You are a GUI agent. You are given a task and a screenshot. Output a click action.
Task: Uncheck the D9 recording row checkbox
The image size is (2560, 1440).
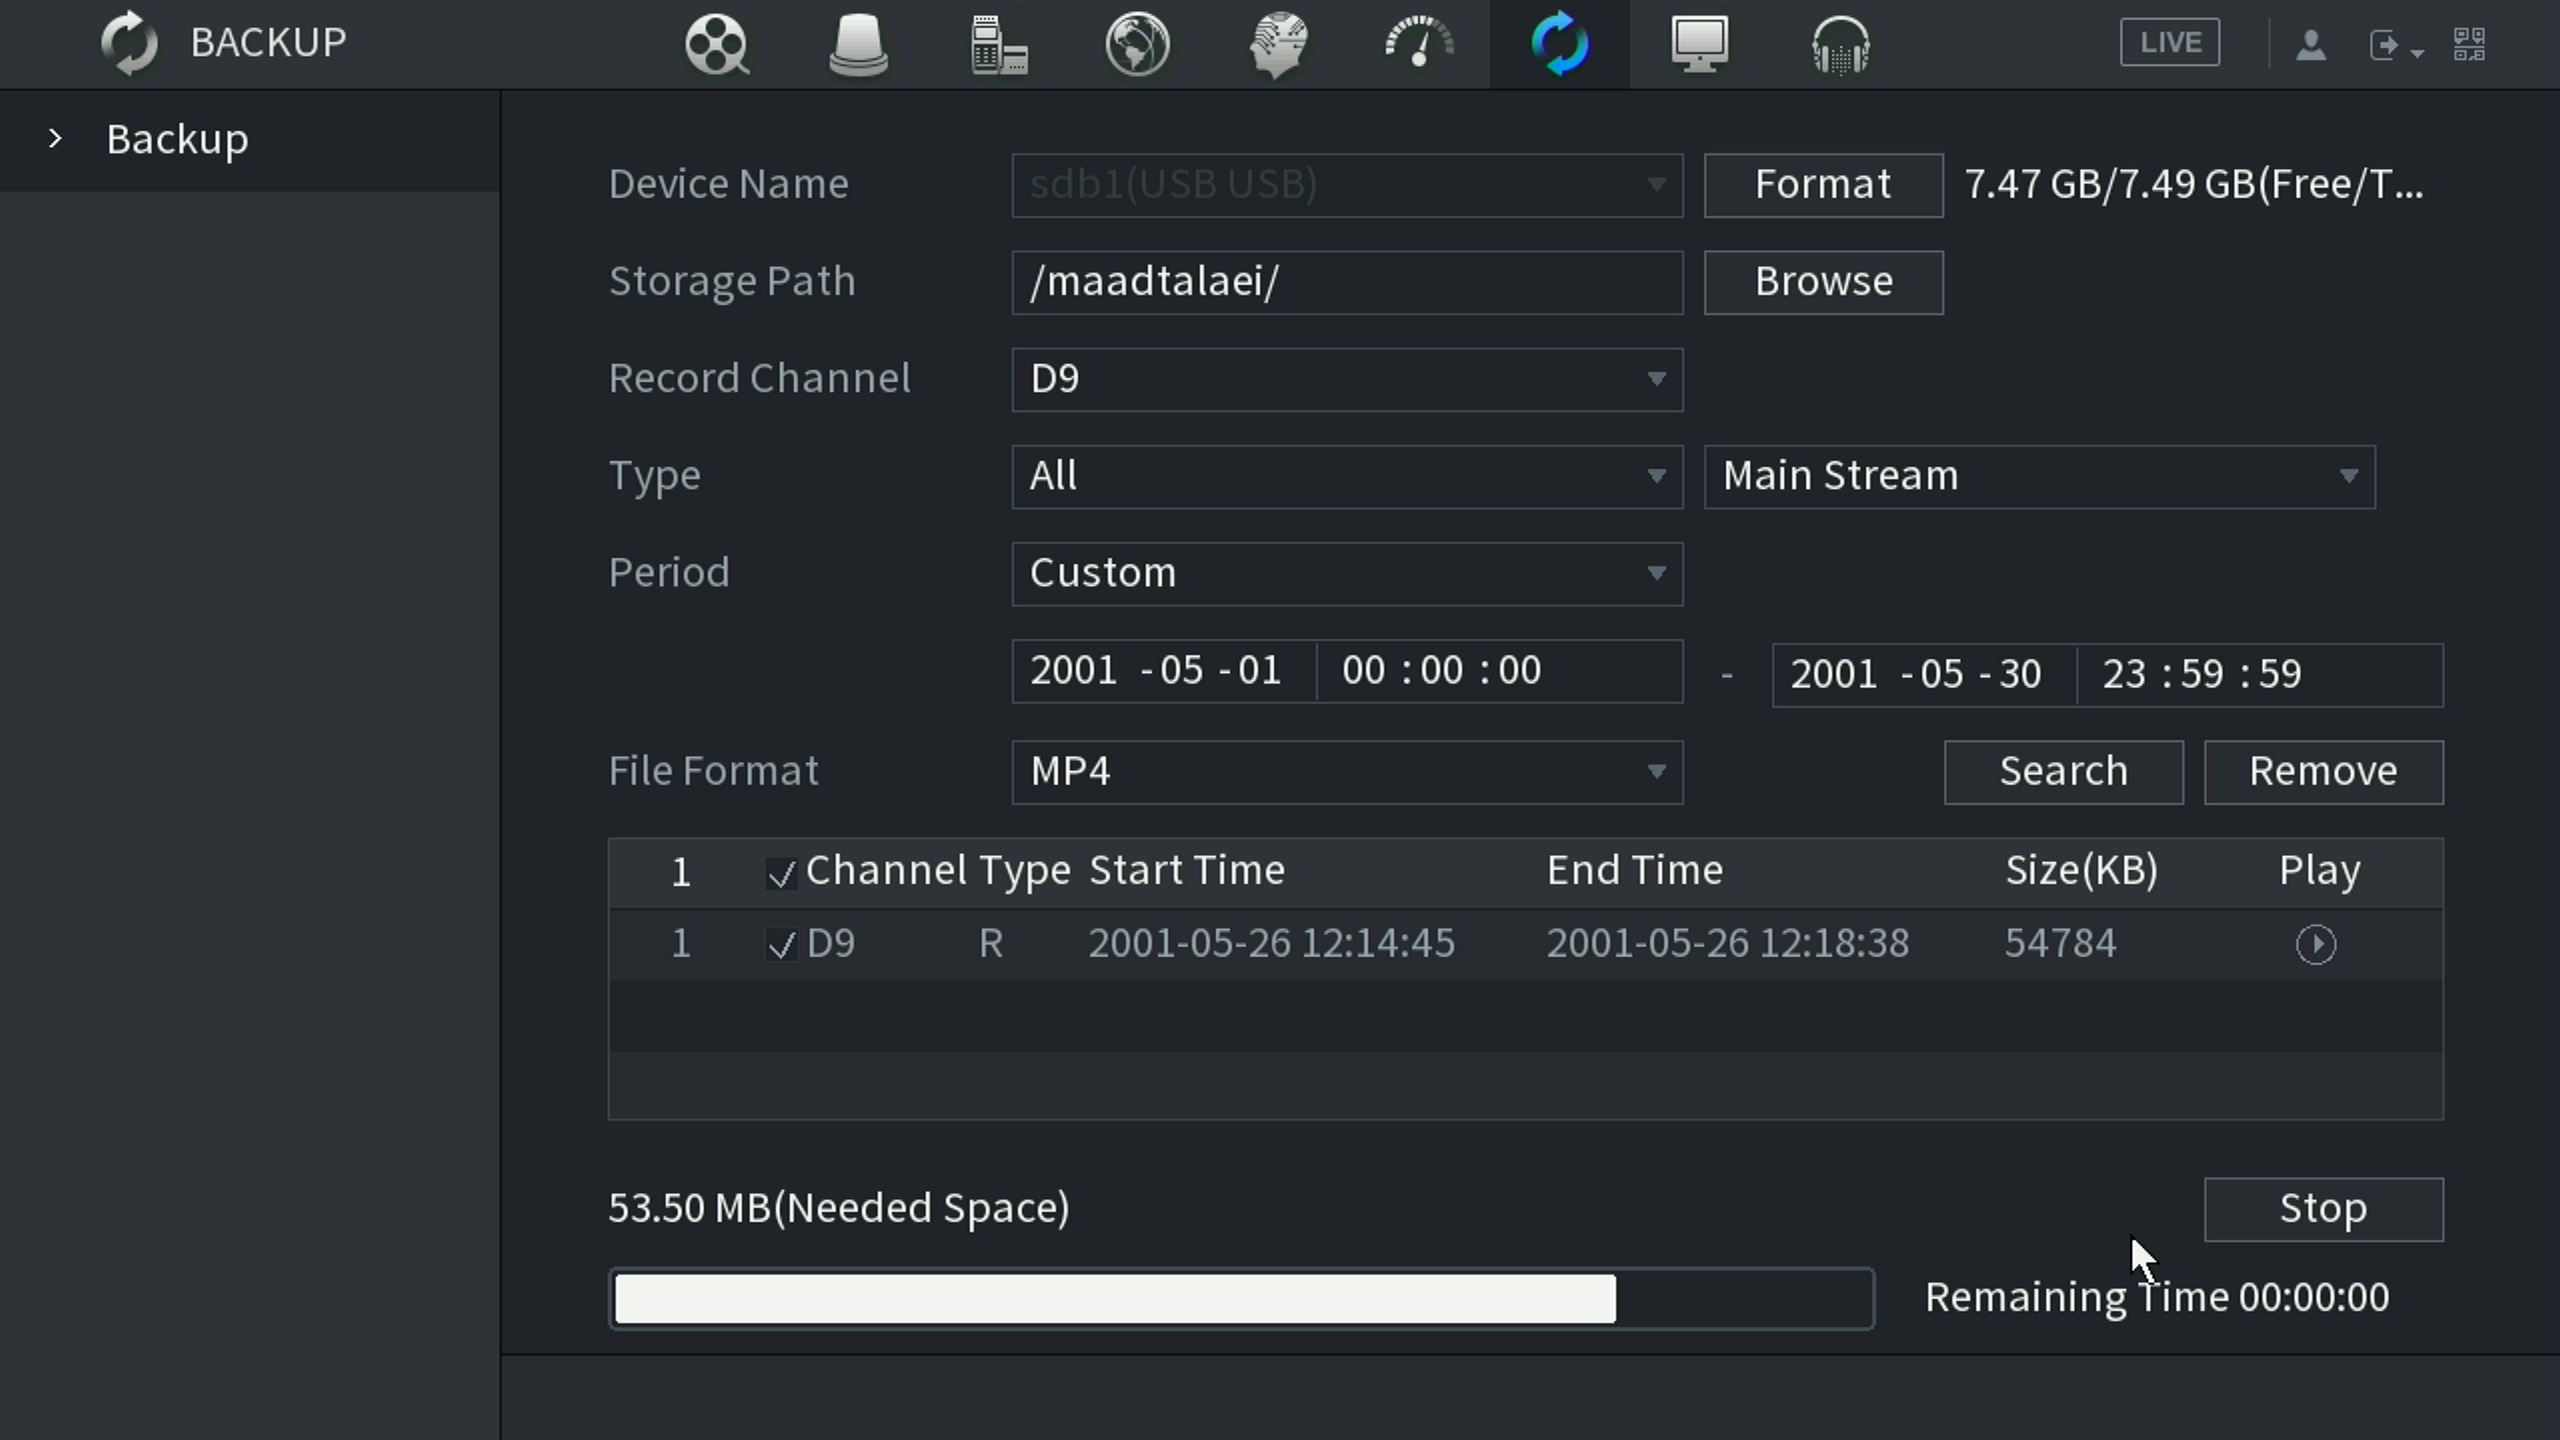click(x=781, y=945)
